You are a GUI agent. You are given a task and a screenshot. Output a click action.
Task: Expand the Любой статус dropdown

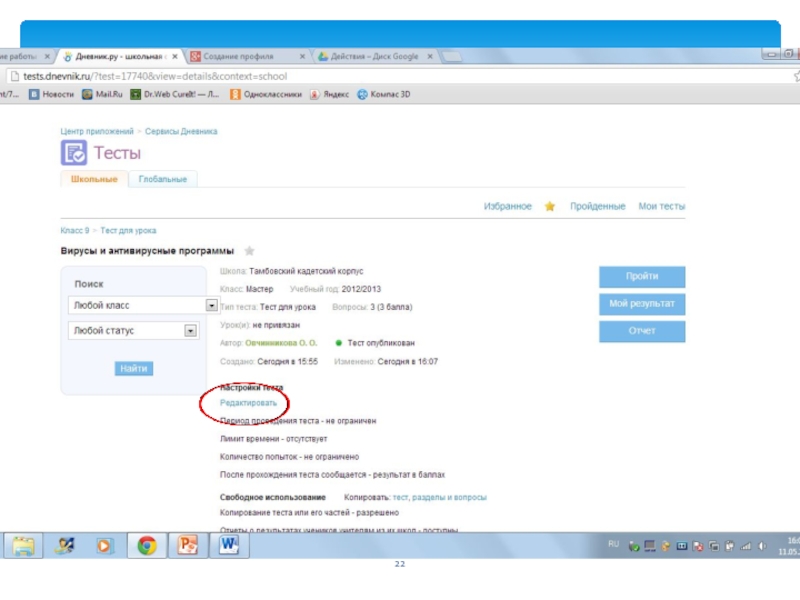[190, 331]
